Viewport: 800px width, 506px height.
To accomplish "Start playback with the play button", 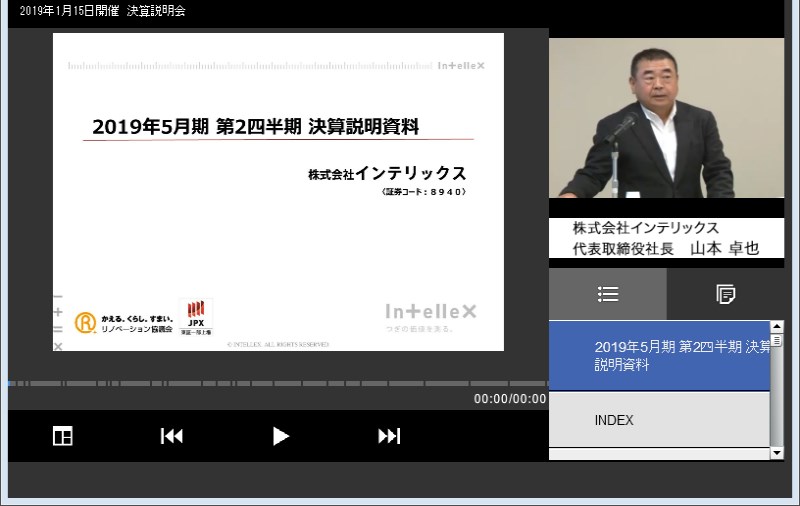I will (x=280, y=436).
